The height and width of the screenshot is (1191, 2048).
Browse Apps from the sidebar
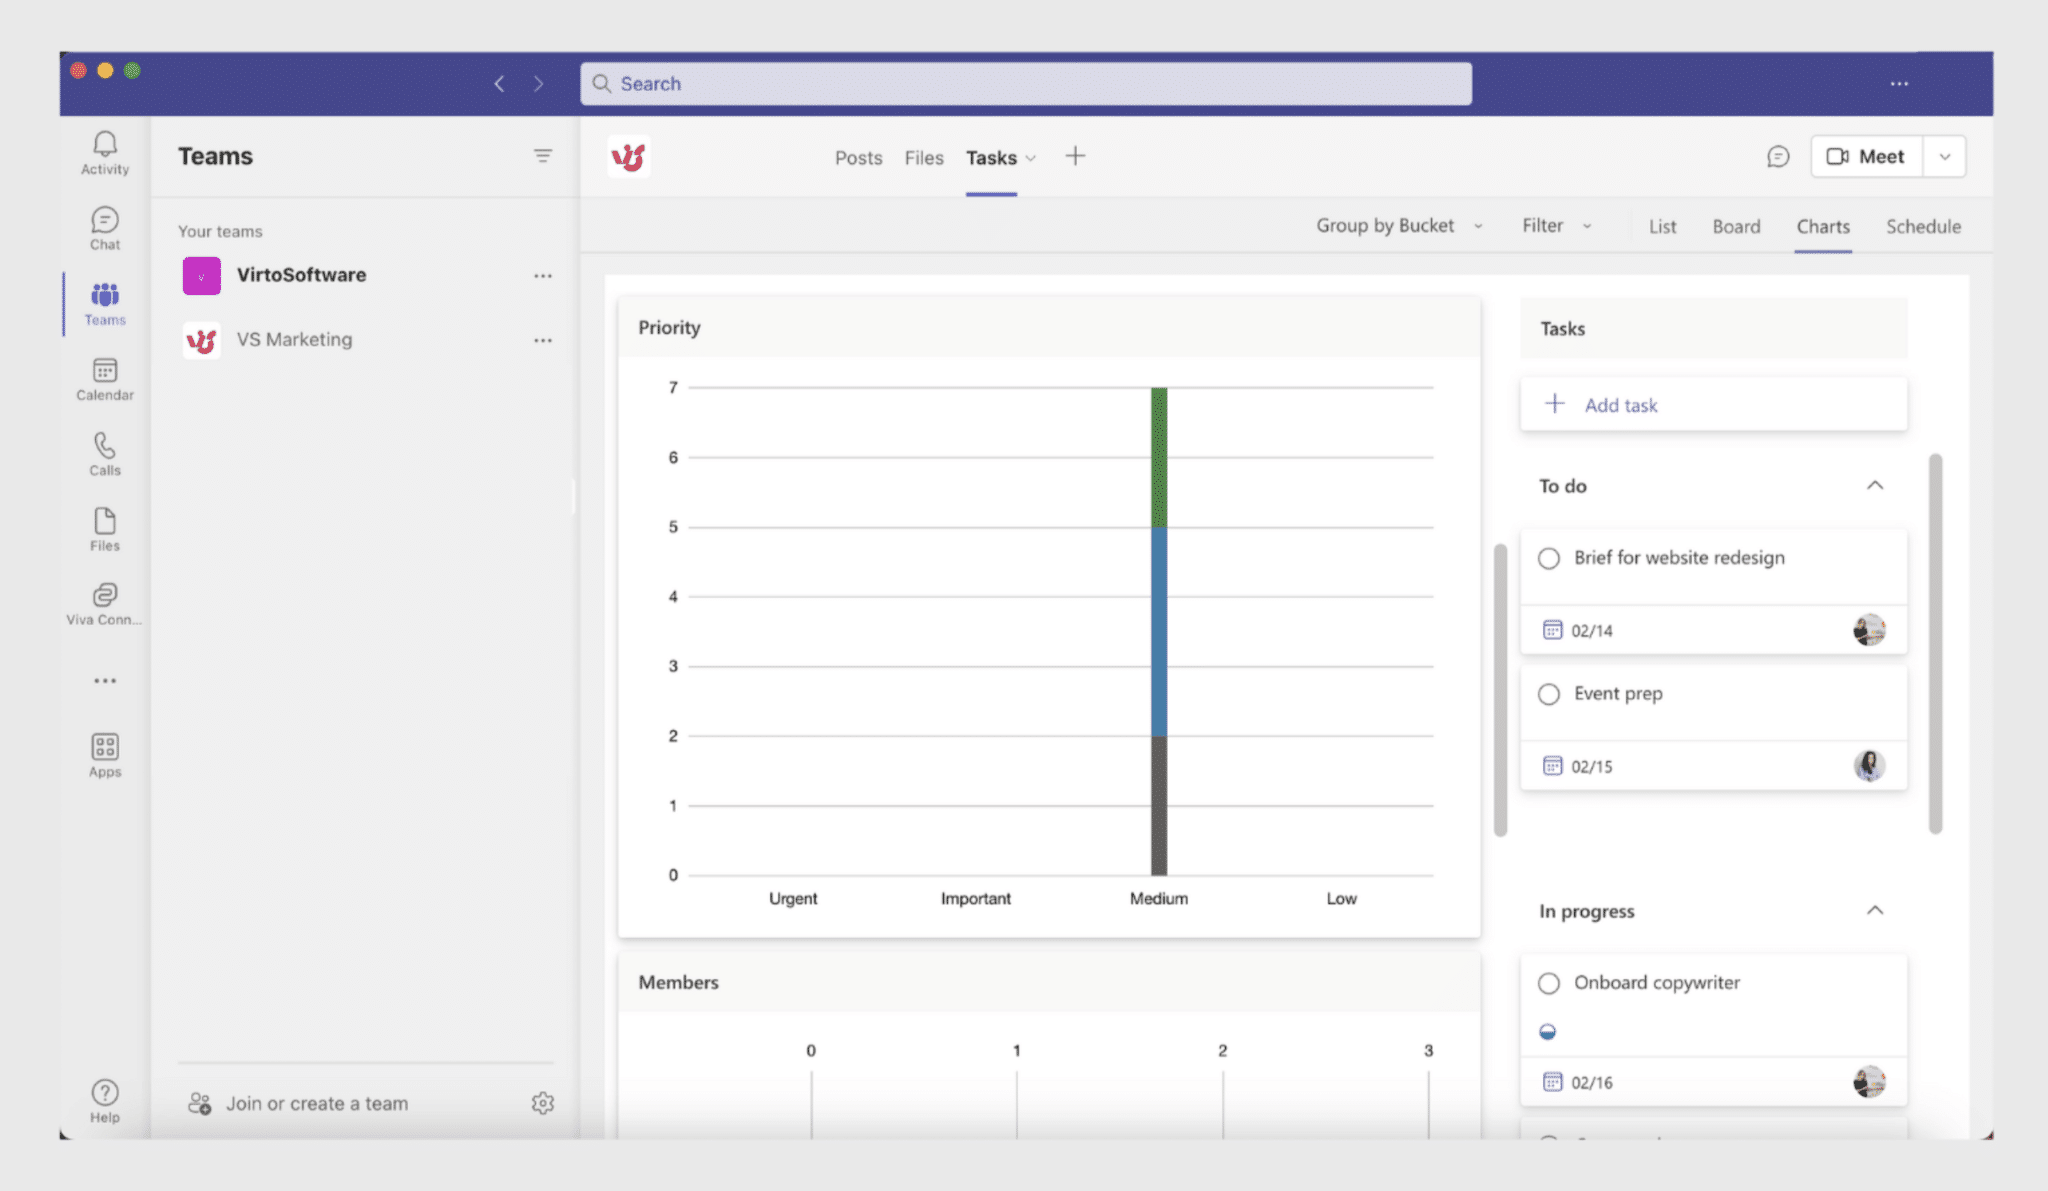104,752
